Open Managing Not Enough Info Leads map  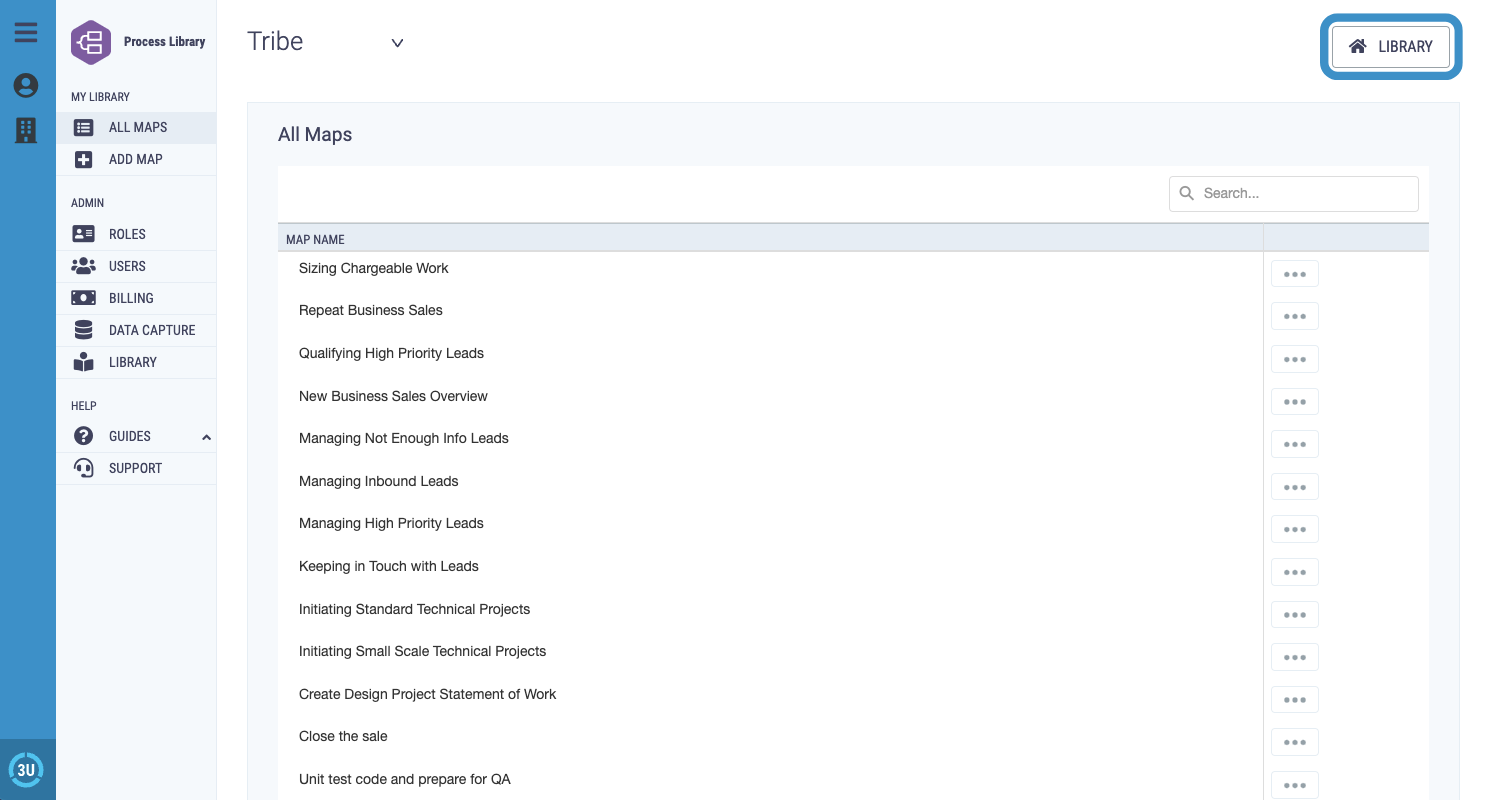(x=404, y=438)
